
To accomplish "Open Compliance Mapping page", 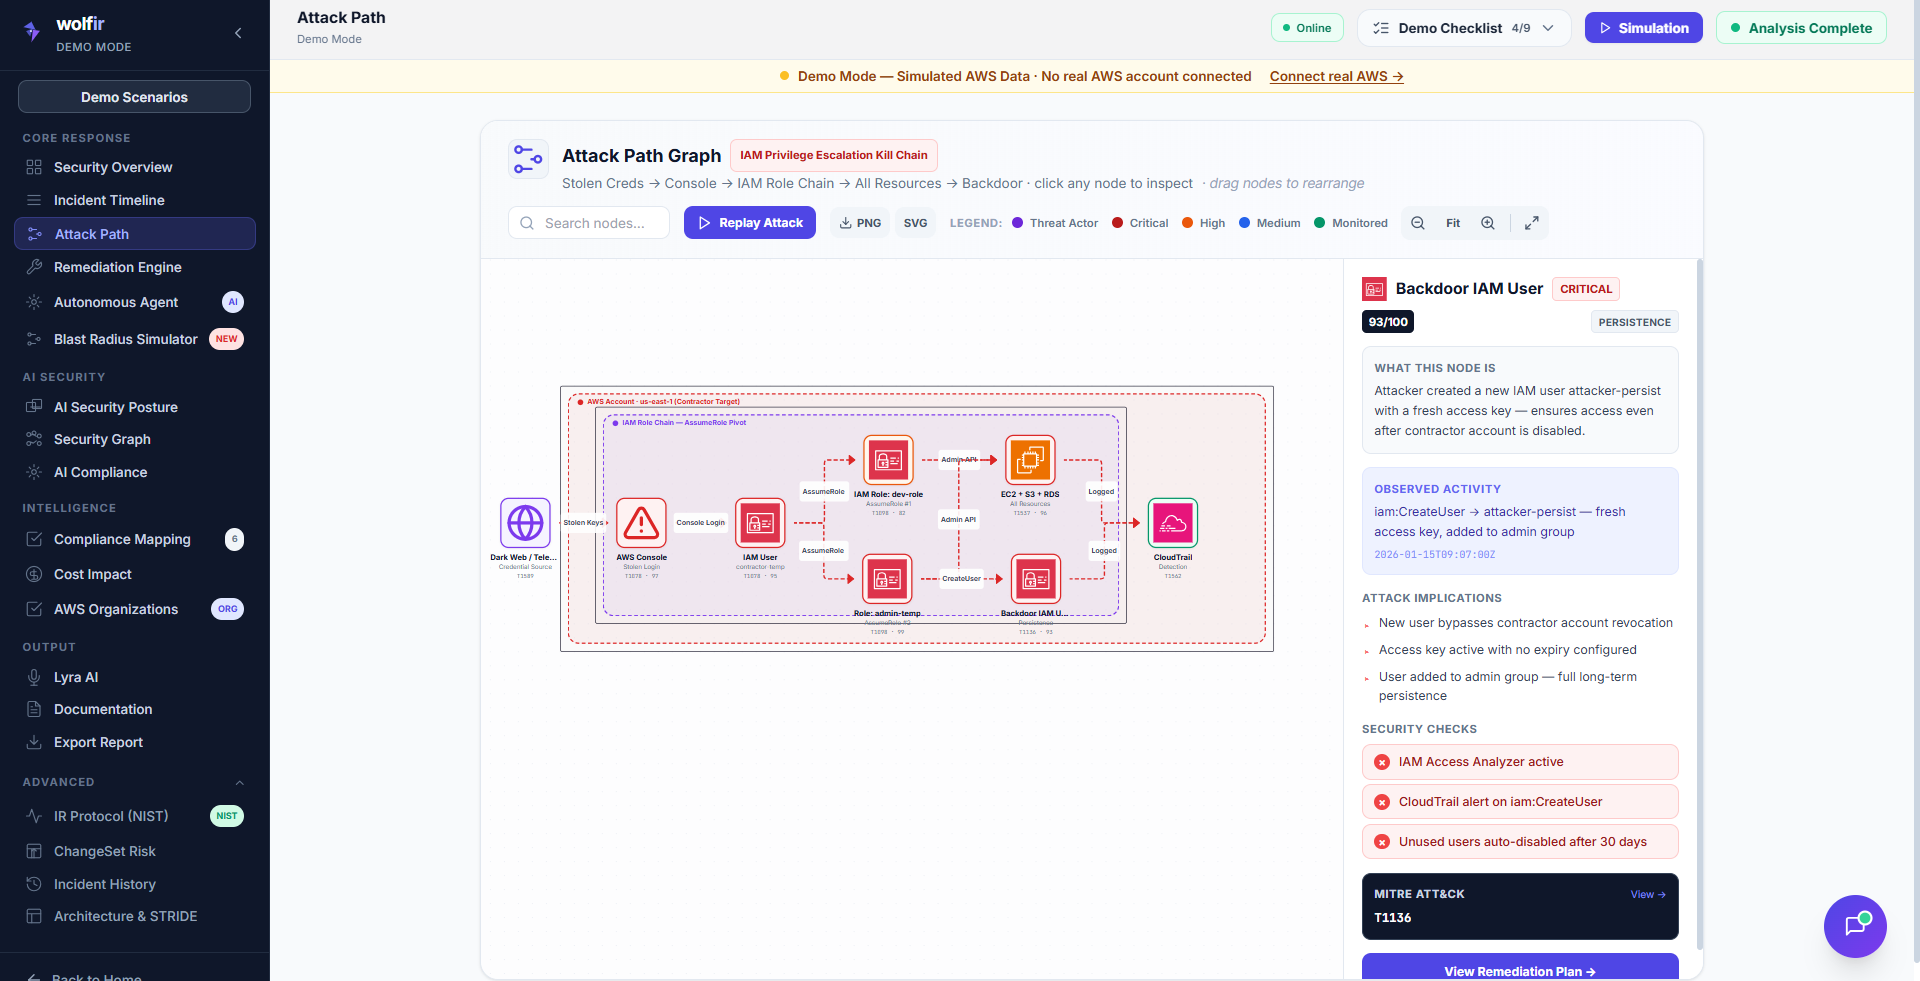I will pyautogui.click(x=135, y=539).
